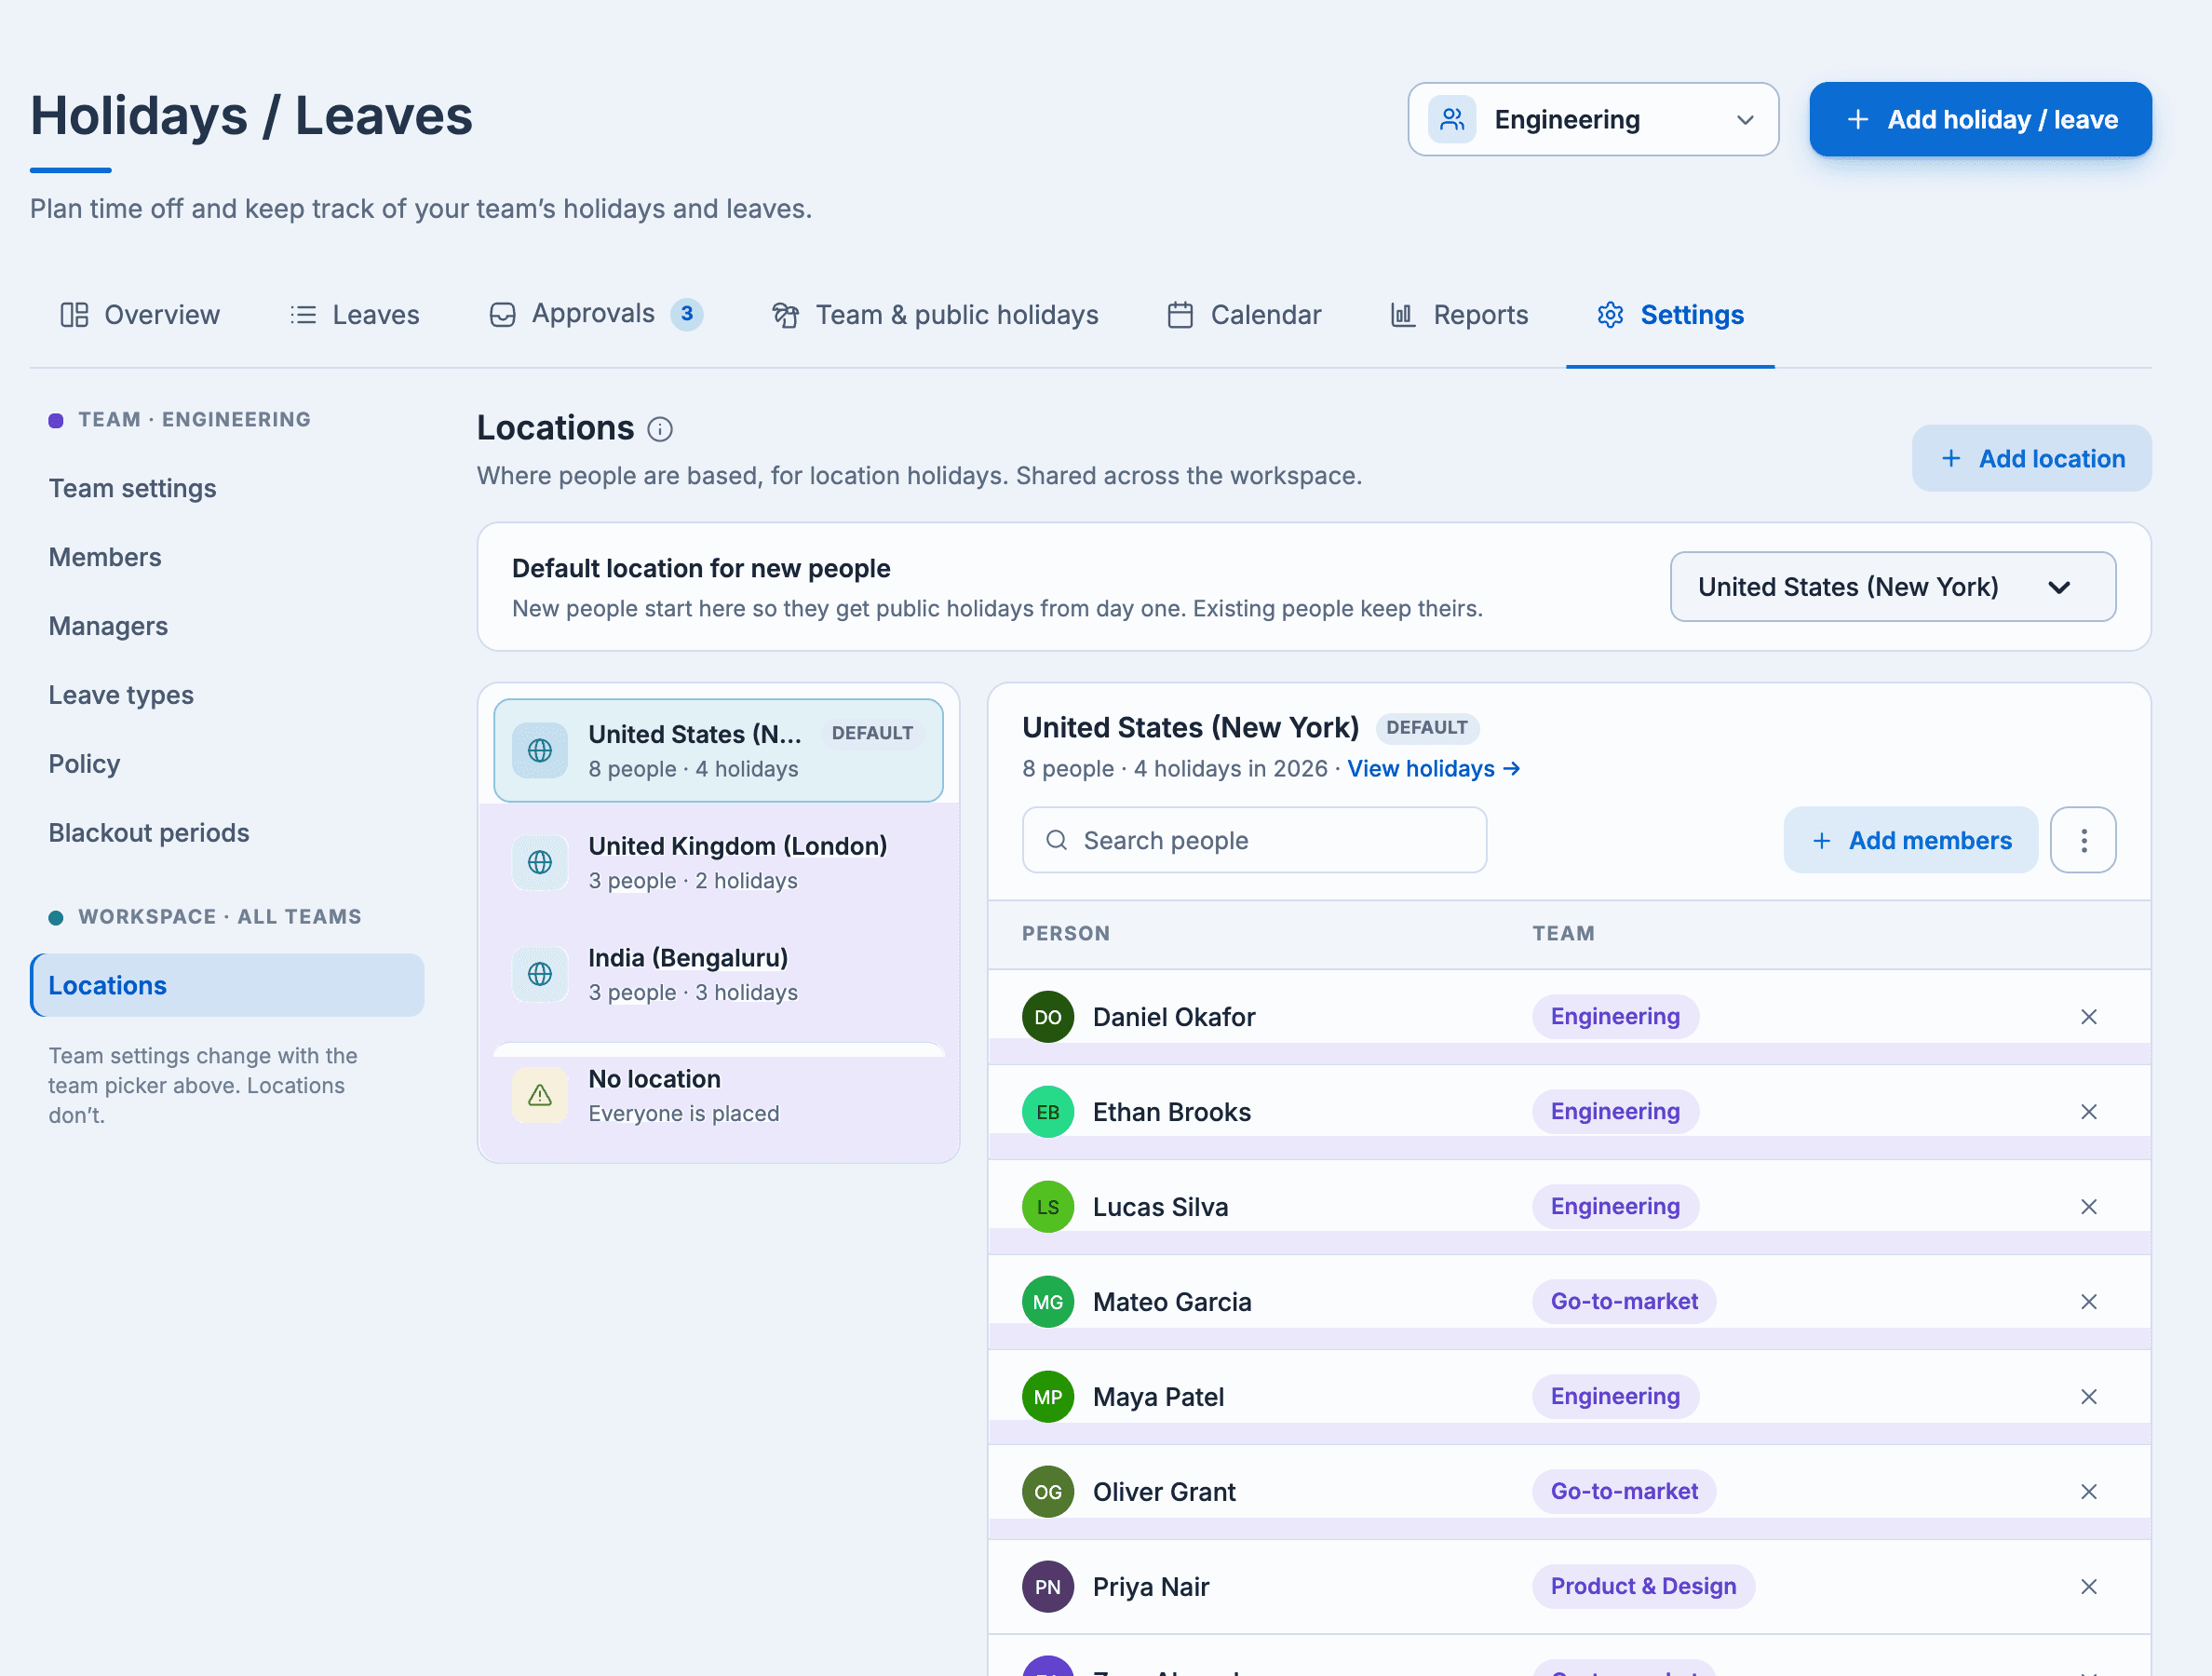The image size is (2212, 1676).
Task: Click the globe icon for India (Bengaluru)
Action: [540, 974]
